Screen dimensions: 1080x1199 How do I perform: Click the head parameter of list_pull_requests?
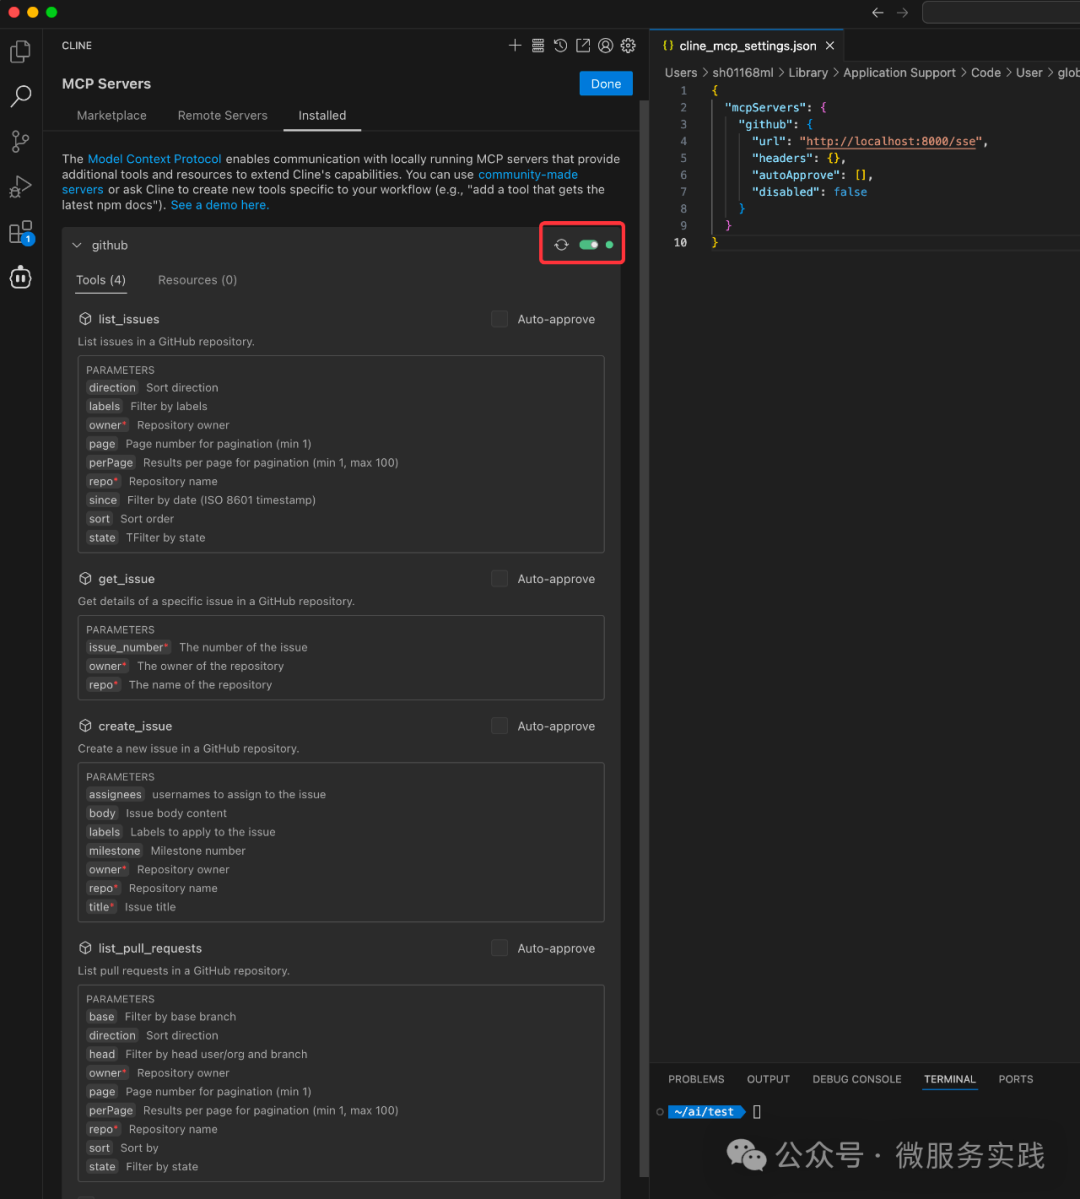pos(102,1054)
